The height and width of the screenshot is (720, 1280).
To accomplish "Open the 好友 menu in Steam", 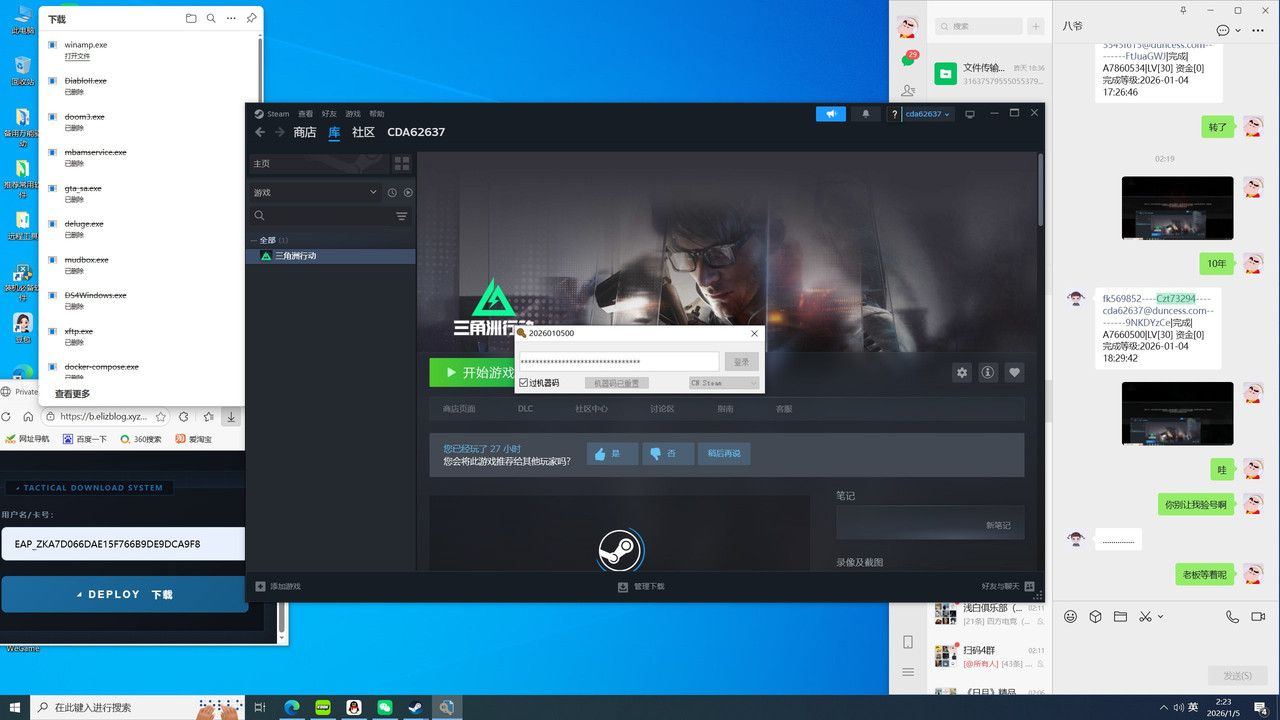I will (x=329, y=114).
